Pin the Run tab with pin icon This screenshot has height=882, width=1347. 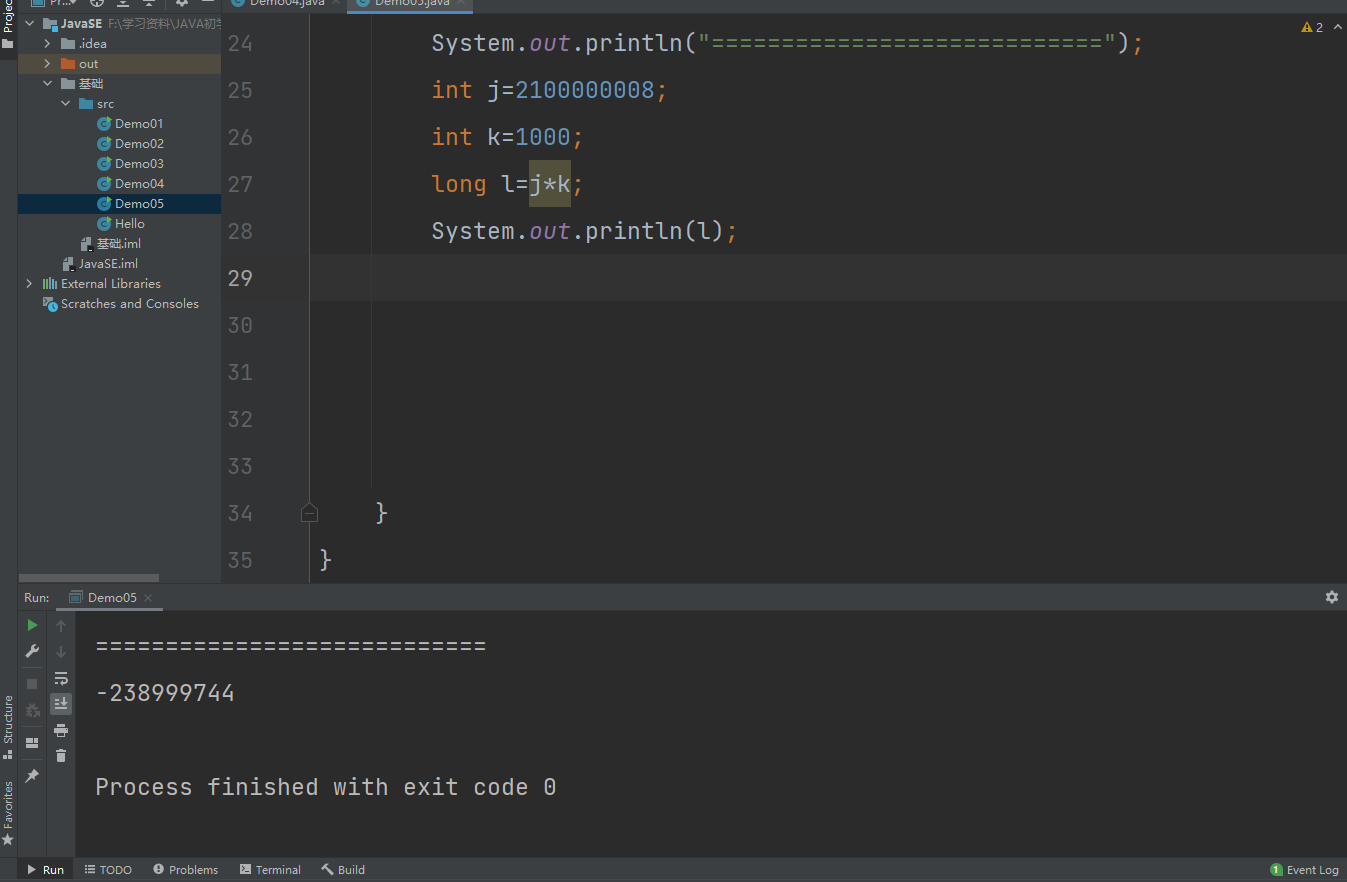[32, 776]
